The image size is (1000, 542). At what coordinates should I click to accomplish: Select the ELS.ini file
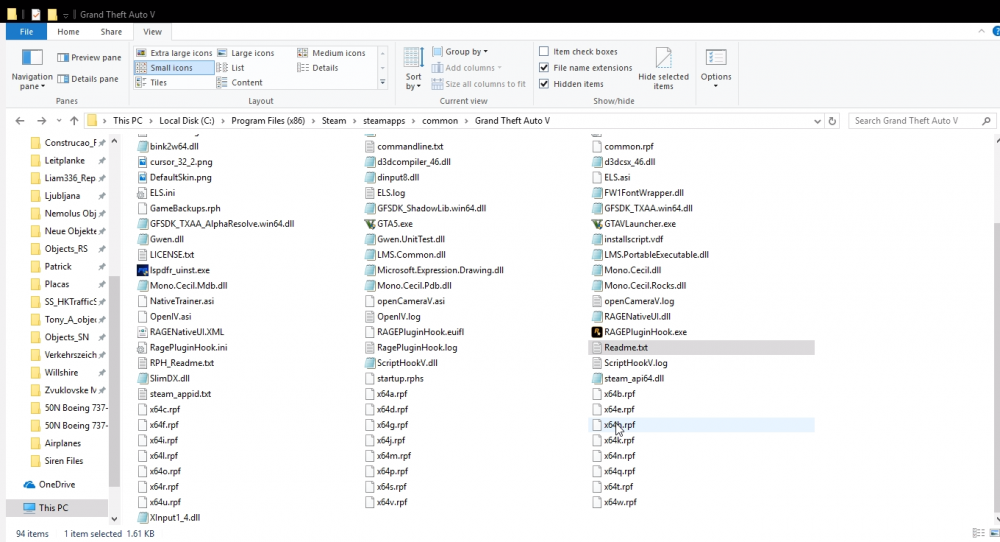point(156,193)
